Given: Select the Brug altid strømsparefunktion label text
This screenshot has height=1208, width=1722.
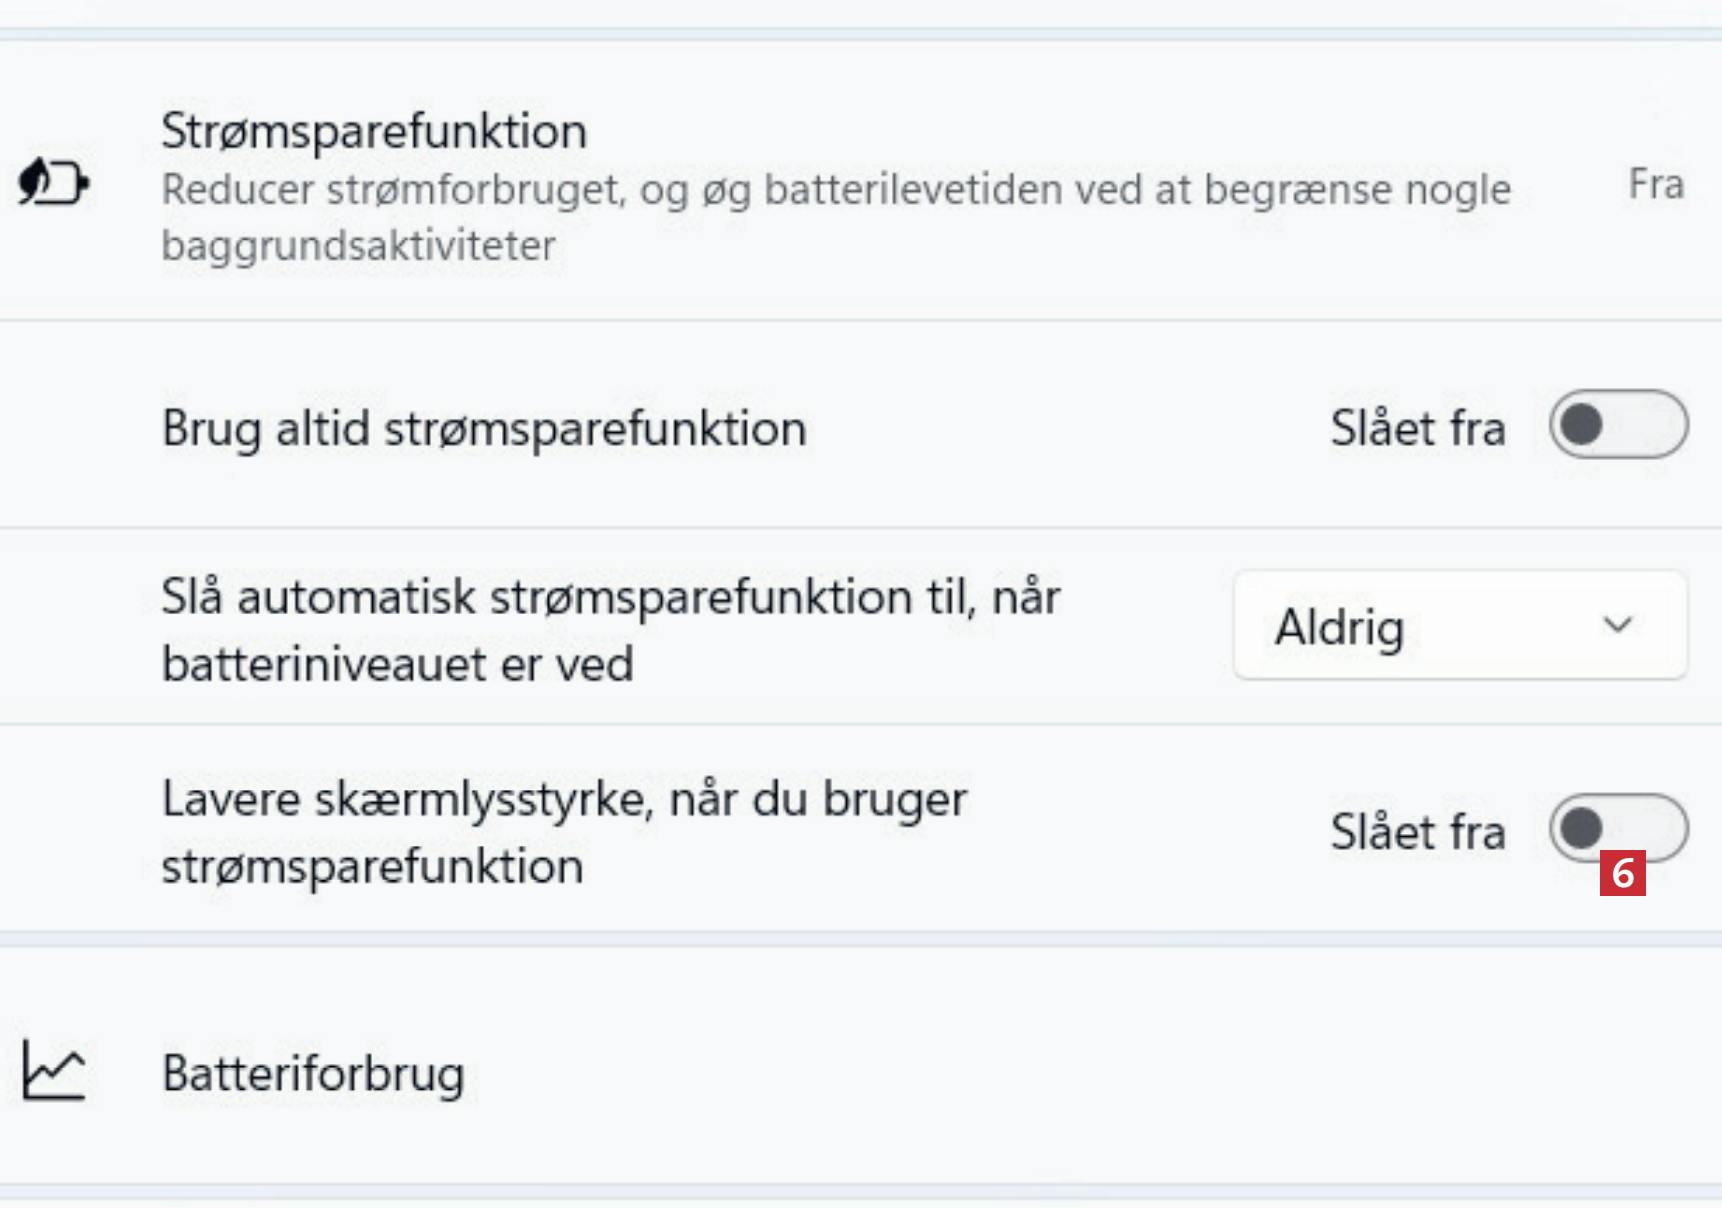Looking at the screenshot, I should pos(484,429).
